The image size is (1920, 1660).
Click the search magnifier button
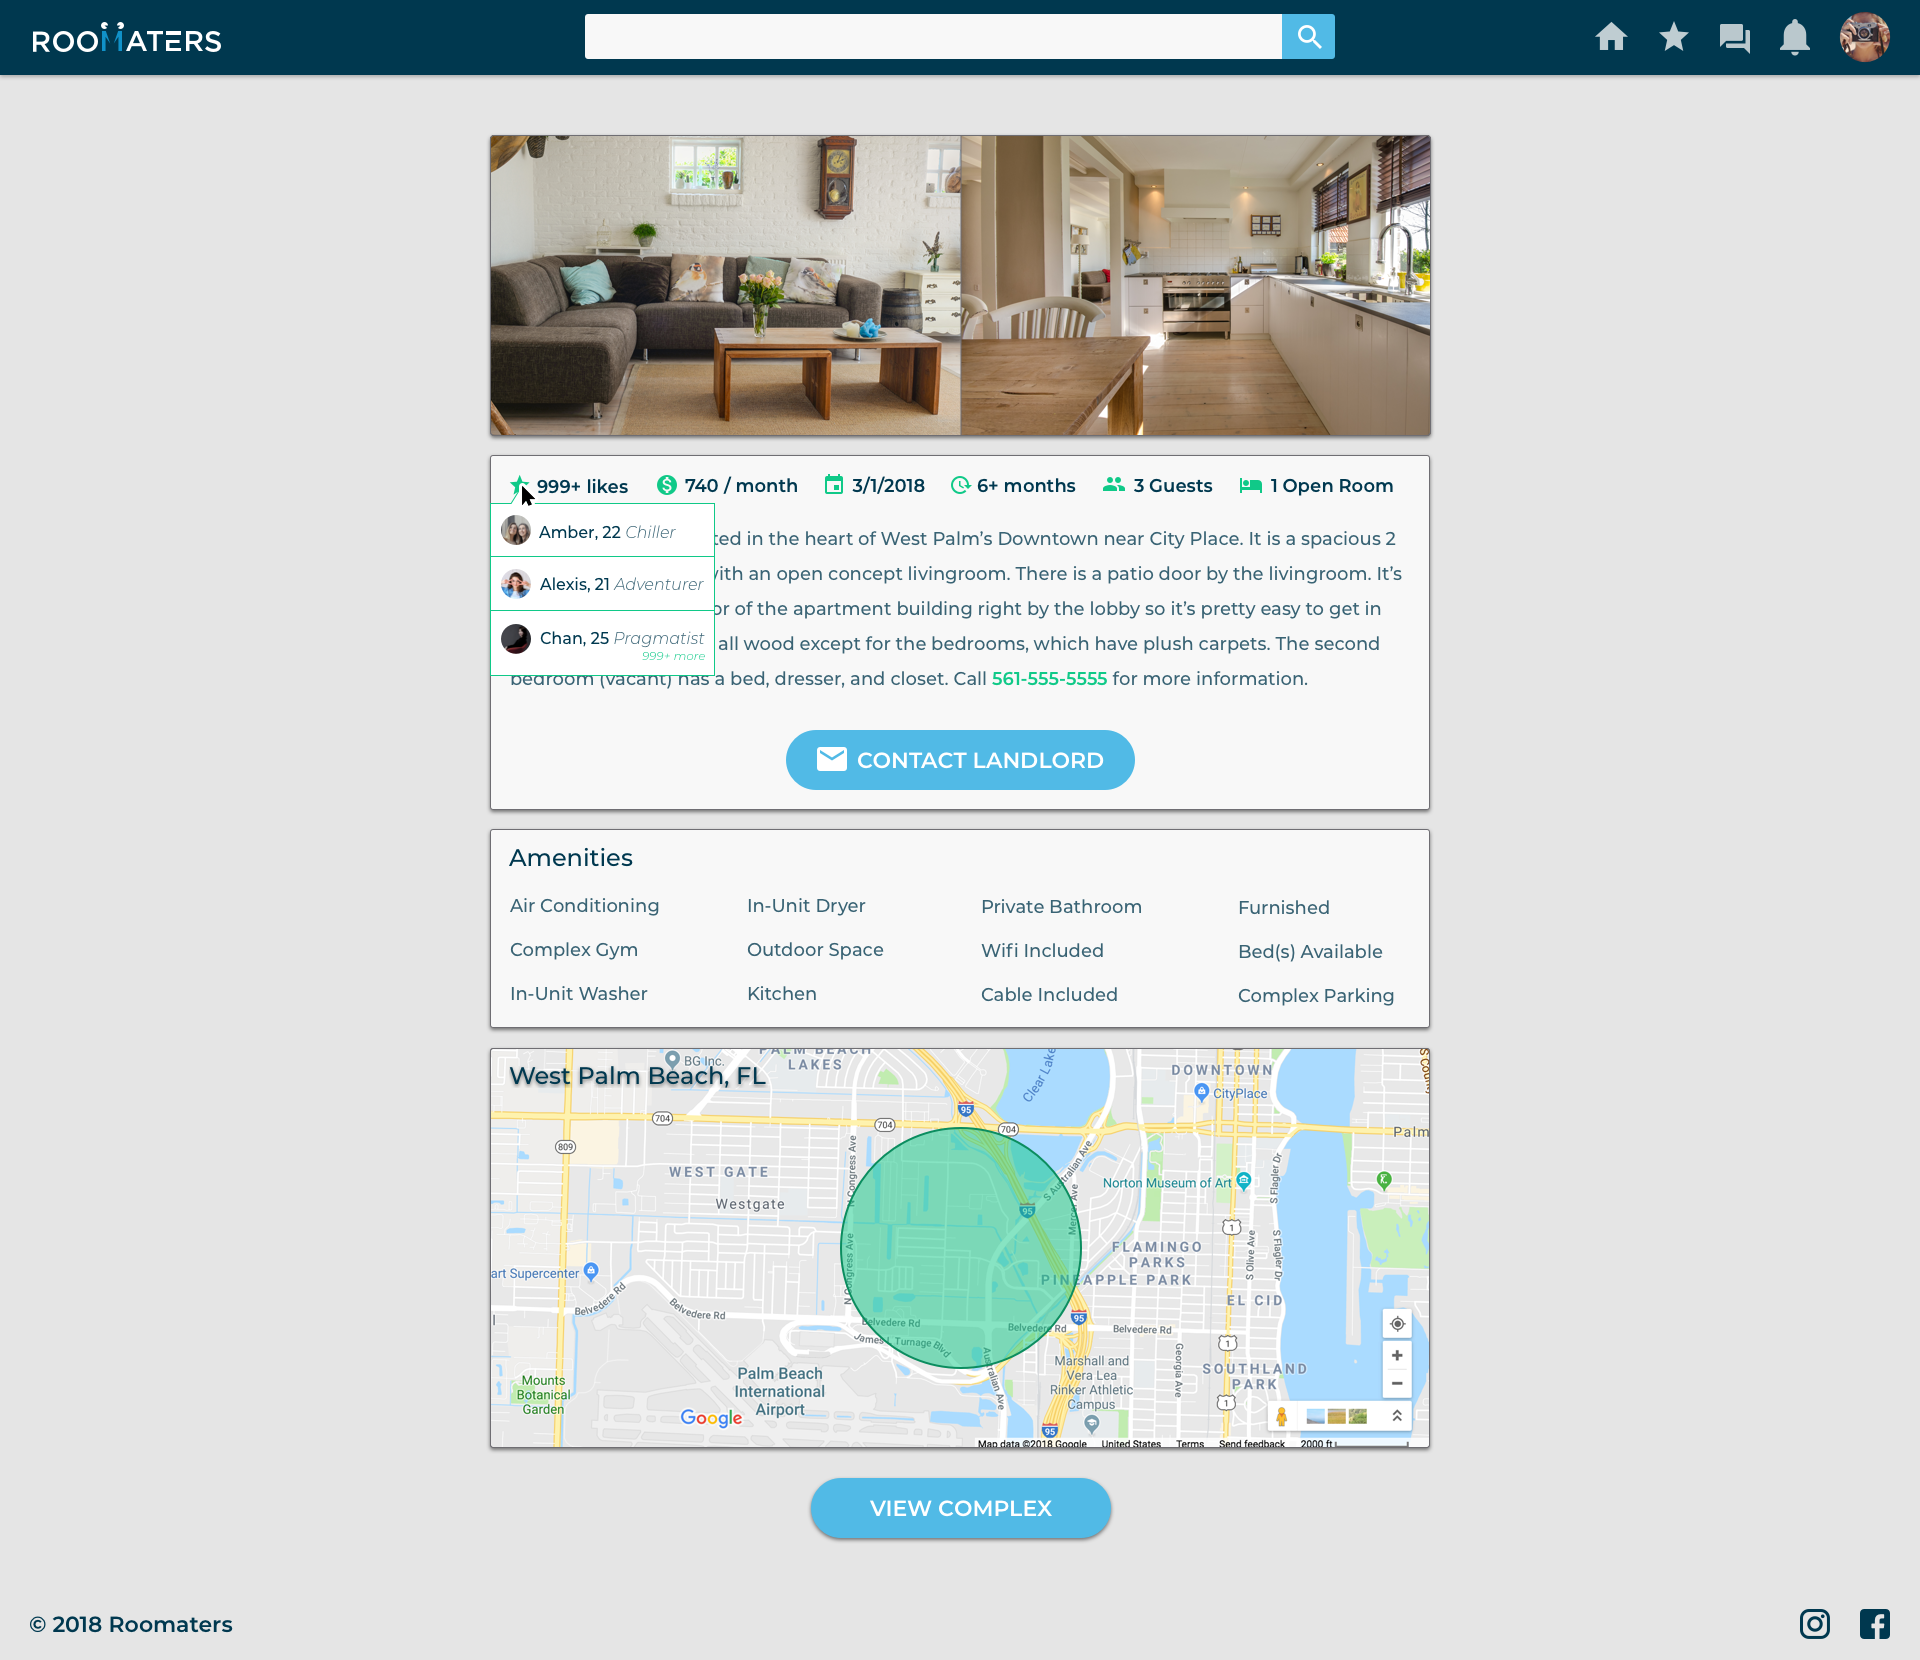pos(1308,37)
